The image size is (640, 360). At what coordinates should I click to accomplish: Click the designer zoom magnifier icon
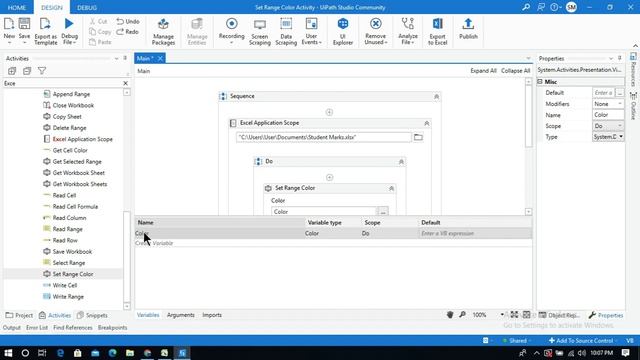coord(462,315)
